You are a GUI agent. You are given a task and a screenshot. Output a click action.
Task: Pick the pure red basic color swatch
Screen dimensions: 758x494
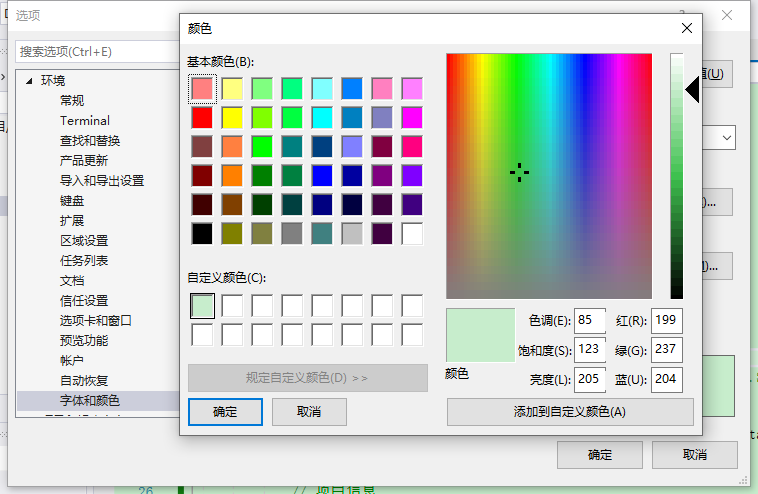(202, 118)
